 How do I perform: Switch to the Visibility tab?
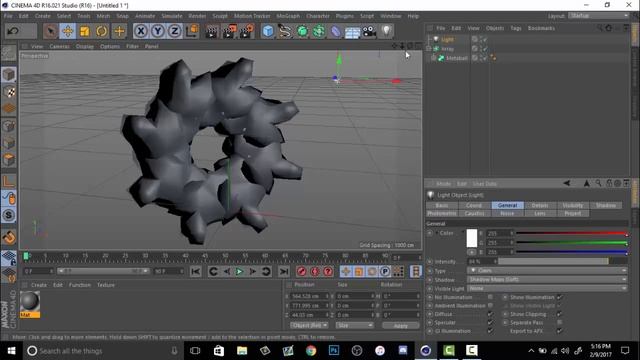point(573,205)
